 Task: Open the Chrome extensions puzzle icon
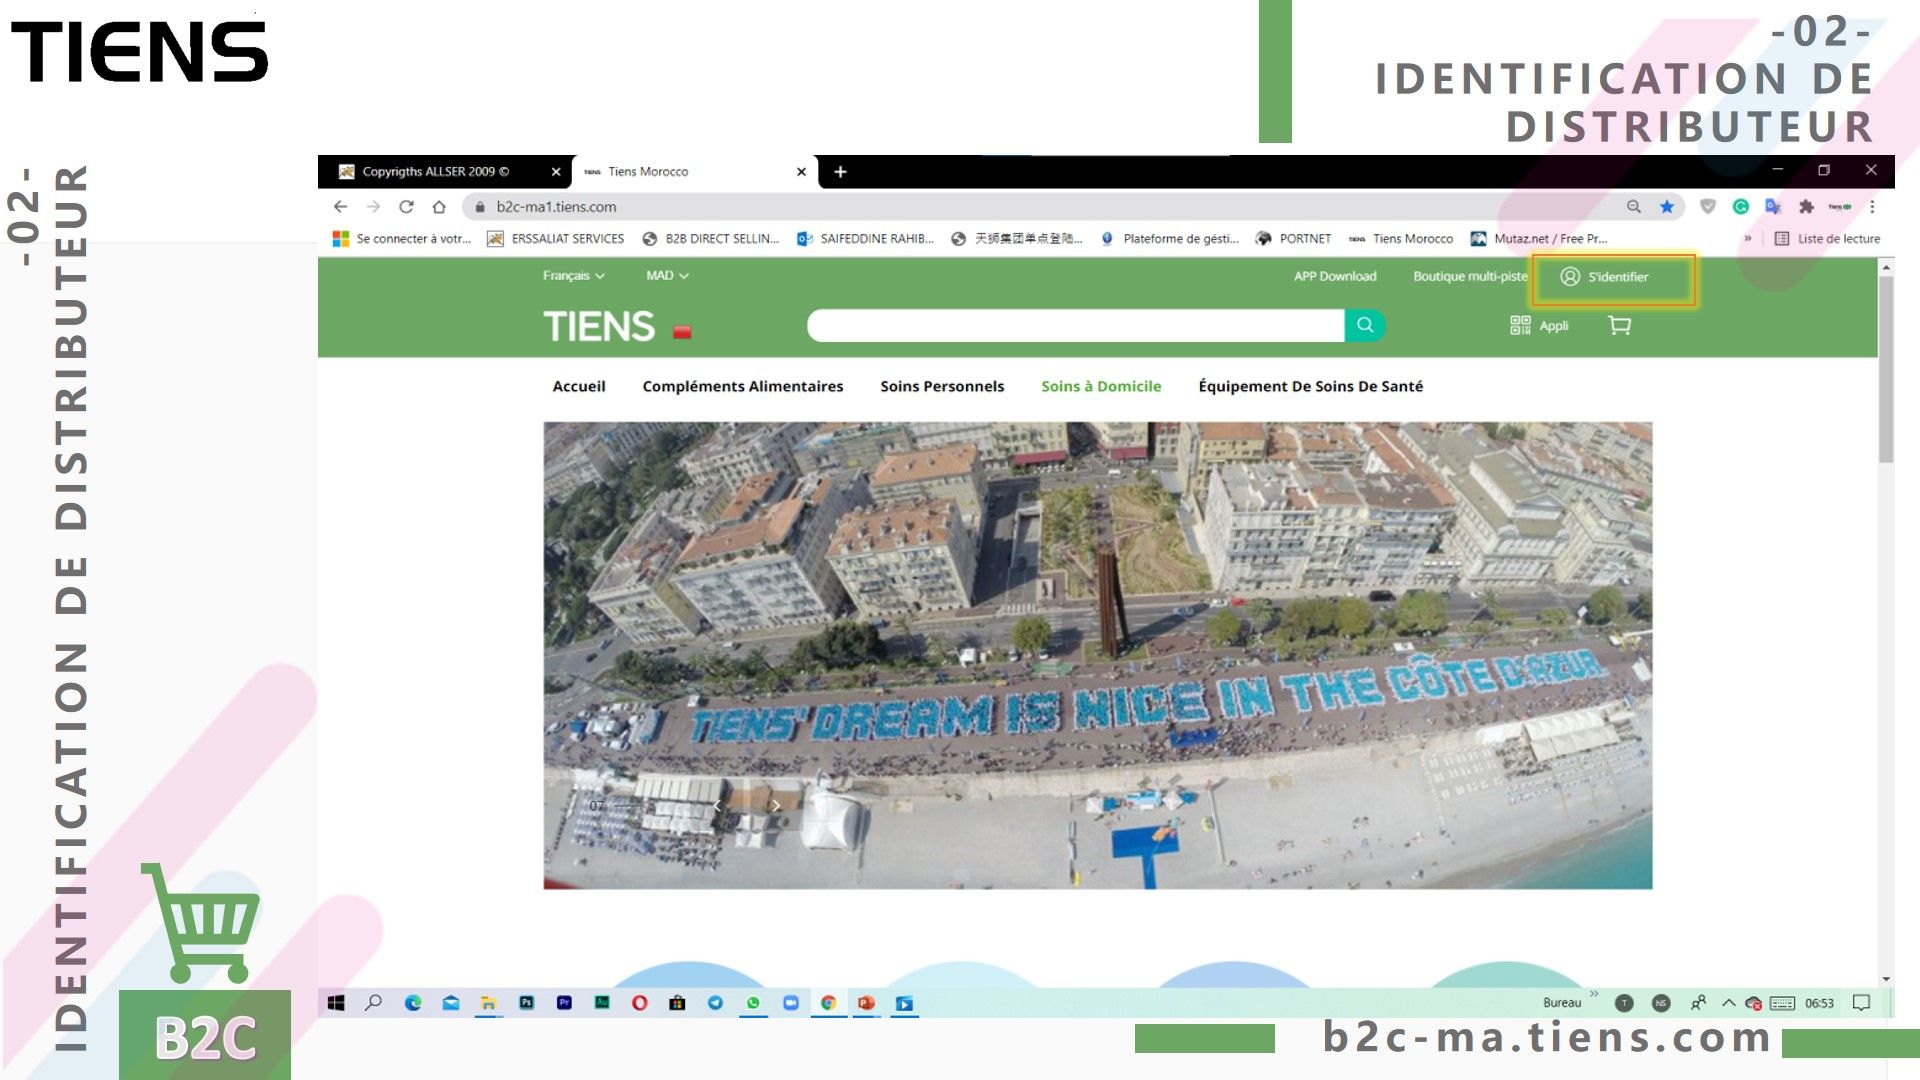tap(1806, 207)
